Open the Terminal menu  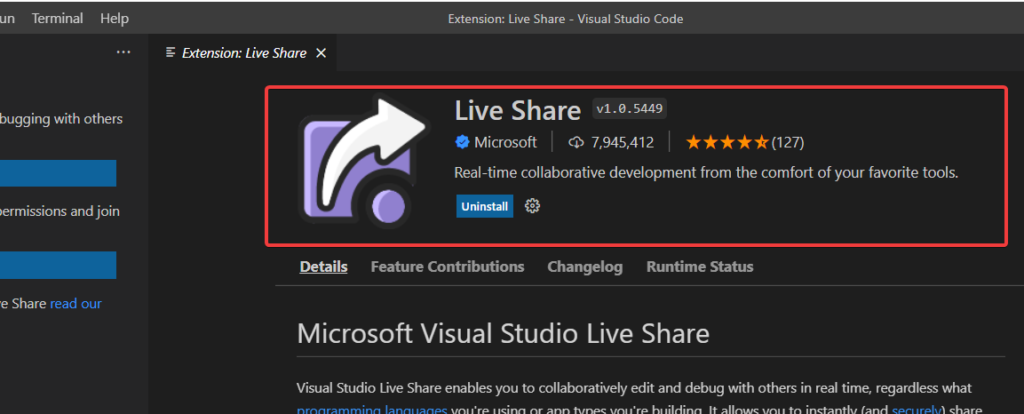(57, 18)
